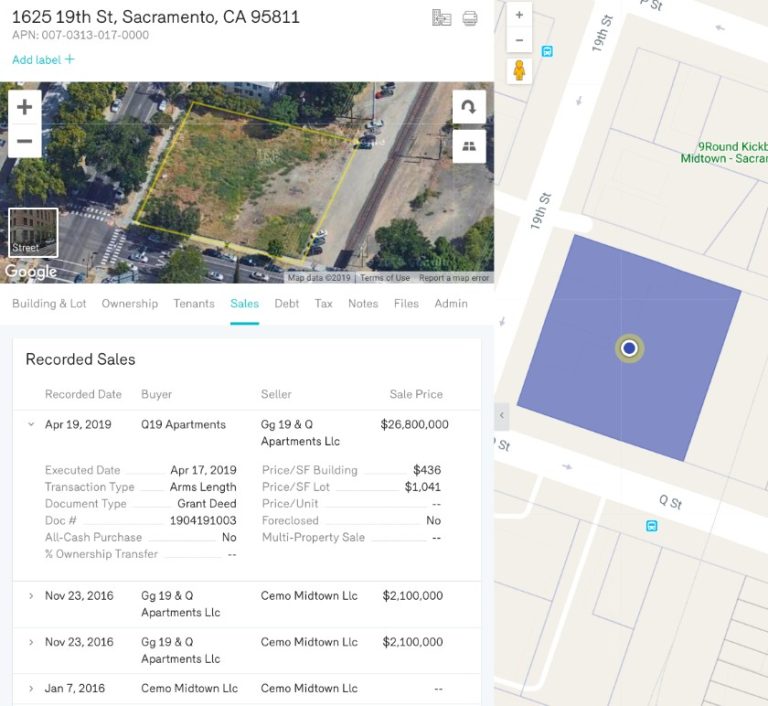This screenshot has width=768, height=706.
Task: Click the Arms Length transaction type value
Action: coord(203,487)
